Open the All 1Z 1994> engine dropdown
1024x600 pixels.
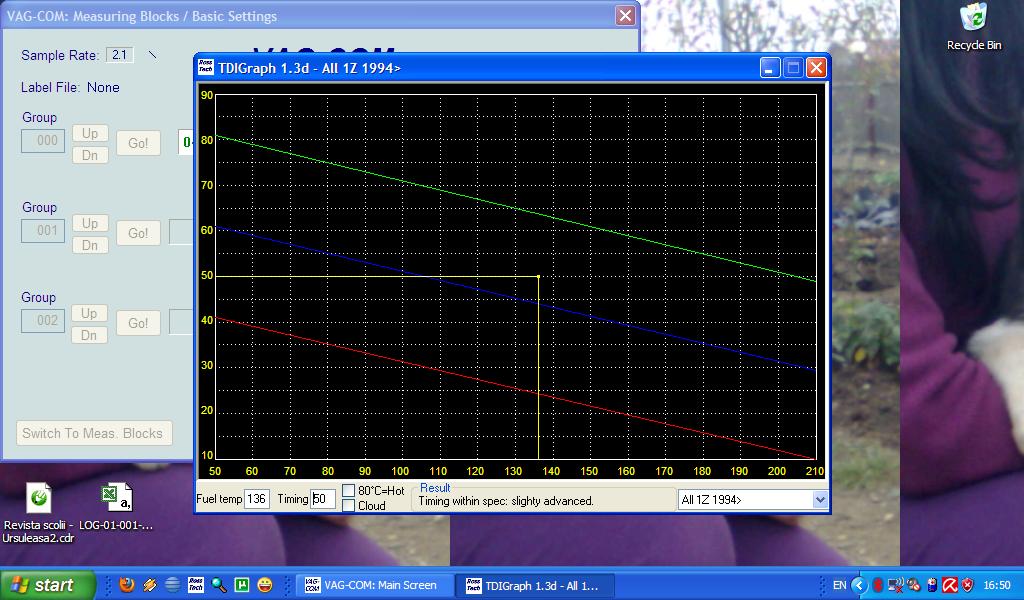click(x=820, y=500)
